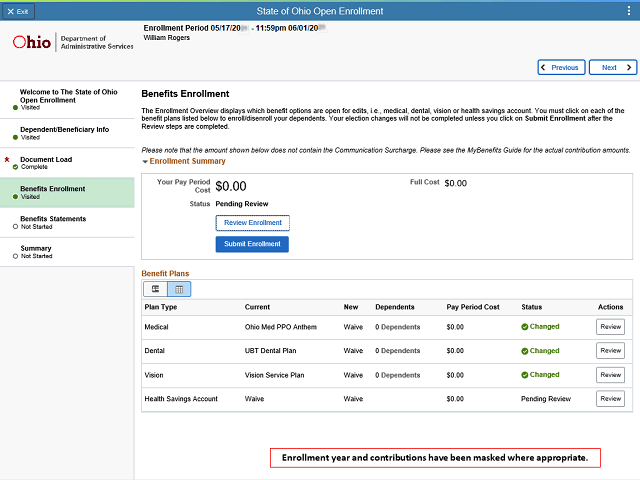640x480 pixels.
Task: Switch Benefit Plans to grid view icon
Action: 179,289
